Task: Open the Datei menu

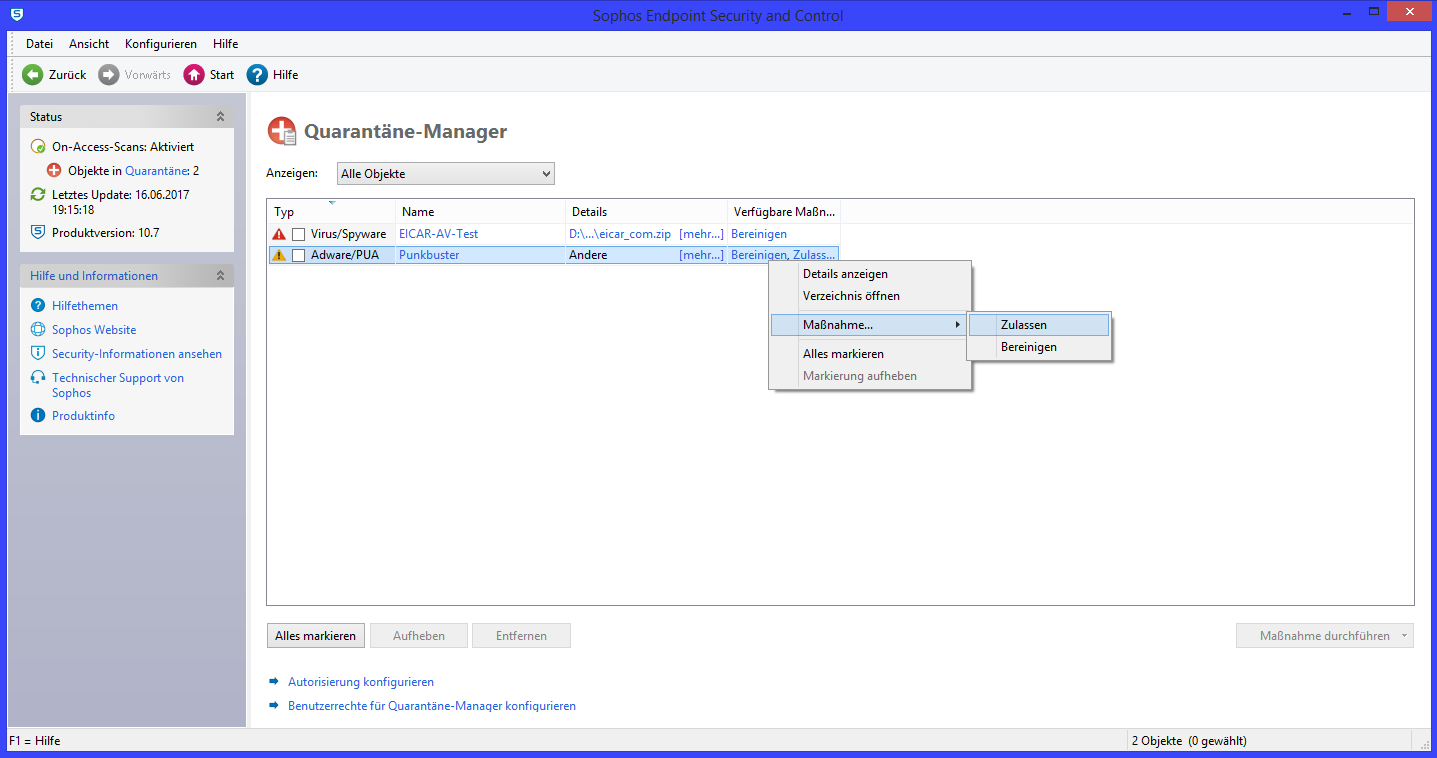Action: pos(39,44)
